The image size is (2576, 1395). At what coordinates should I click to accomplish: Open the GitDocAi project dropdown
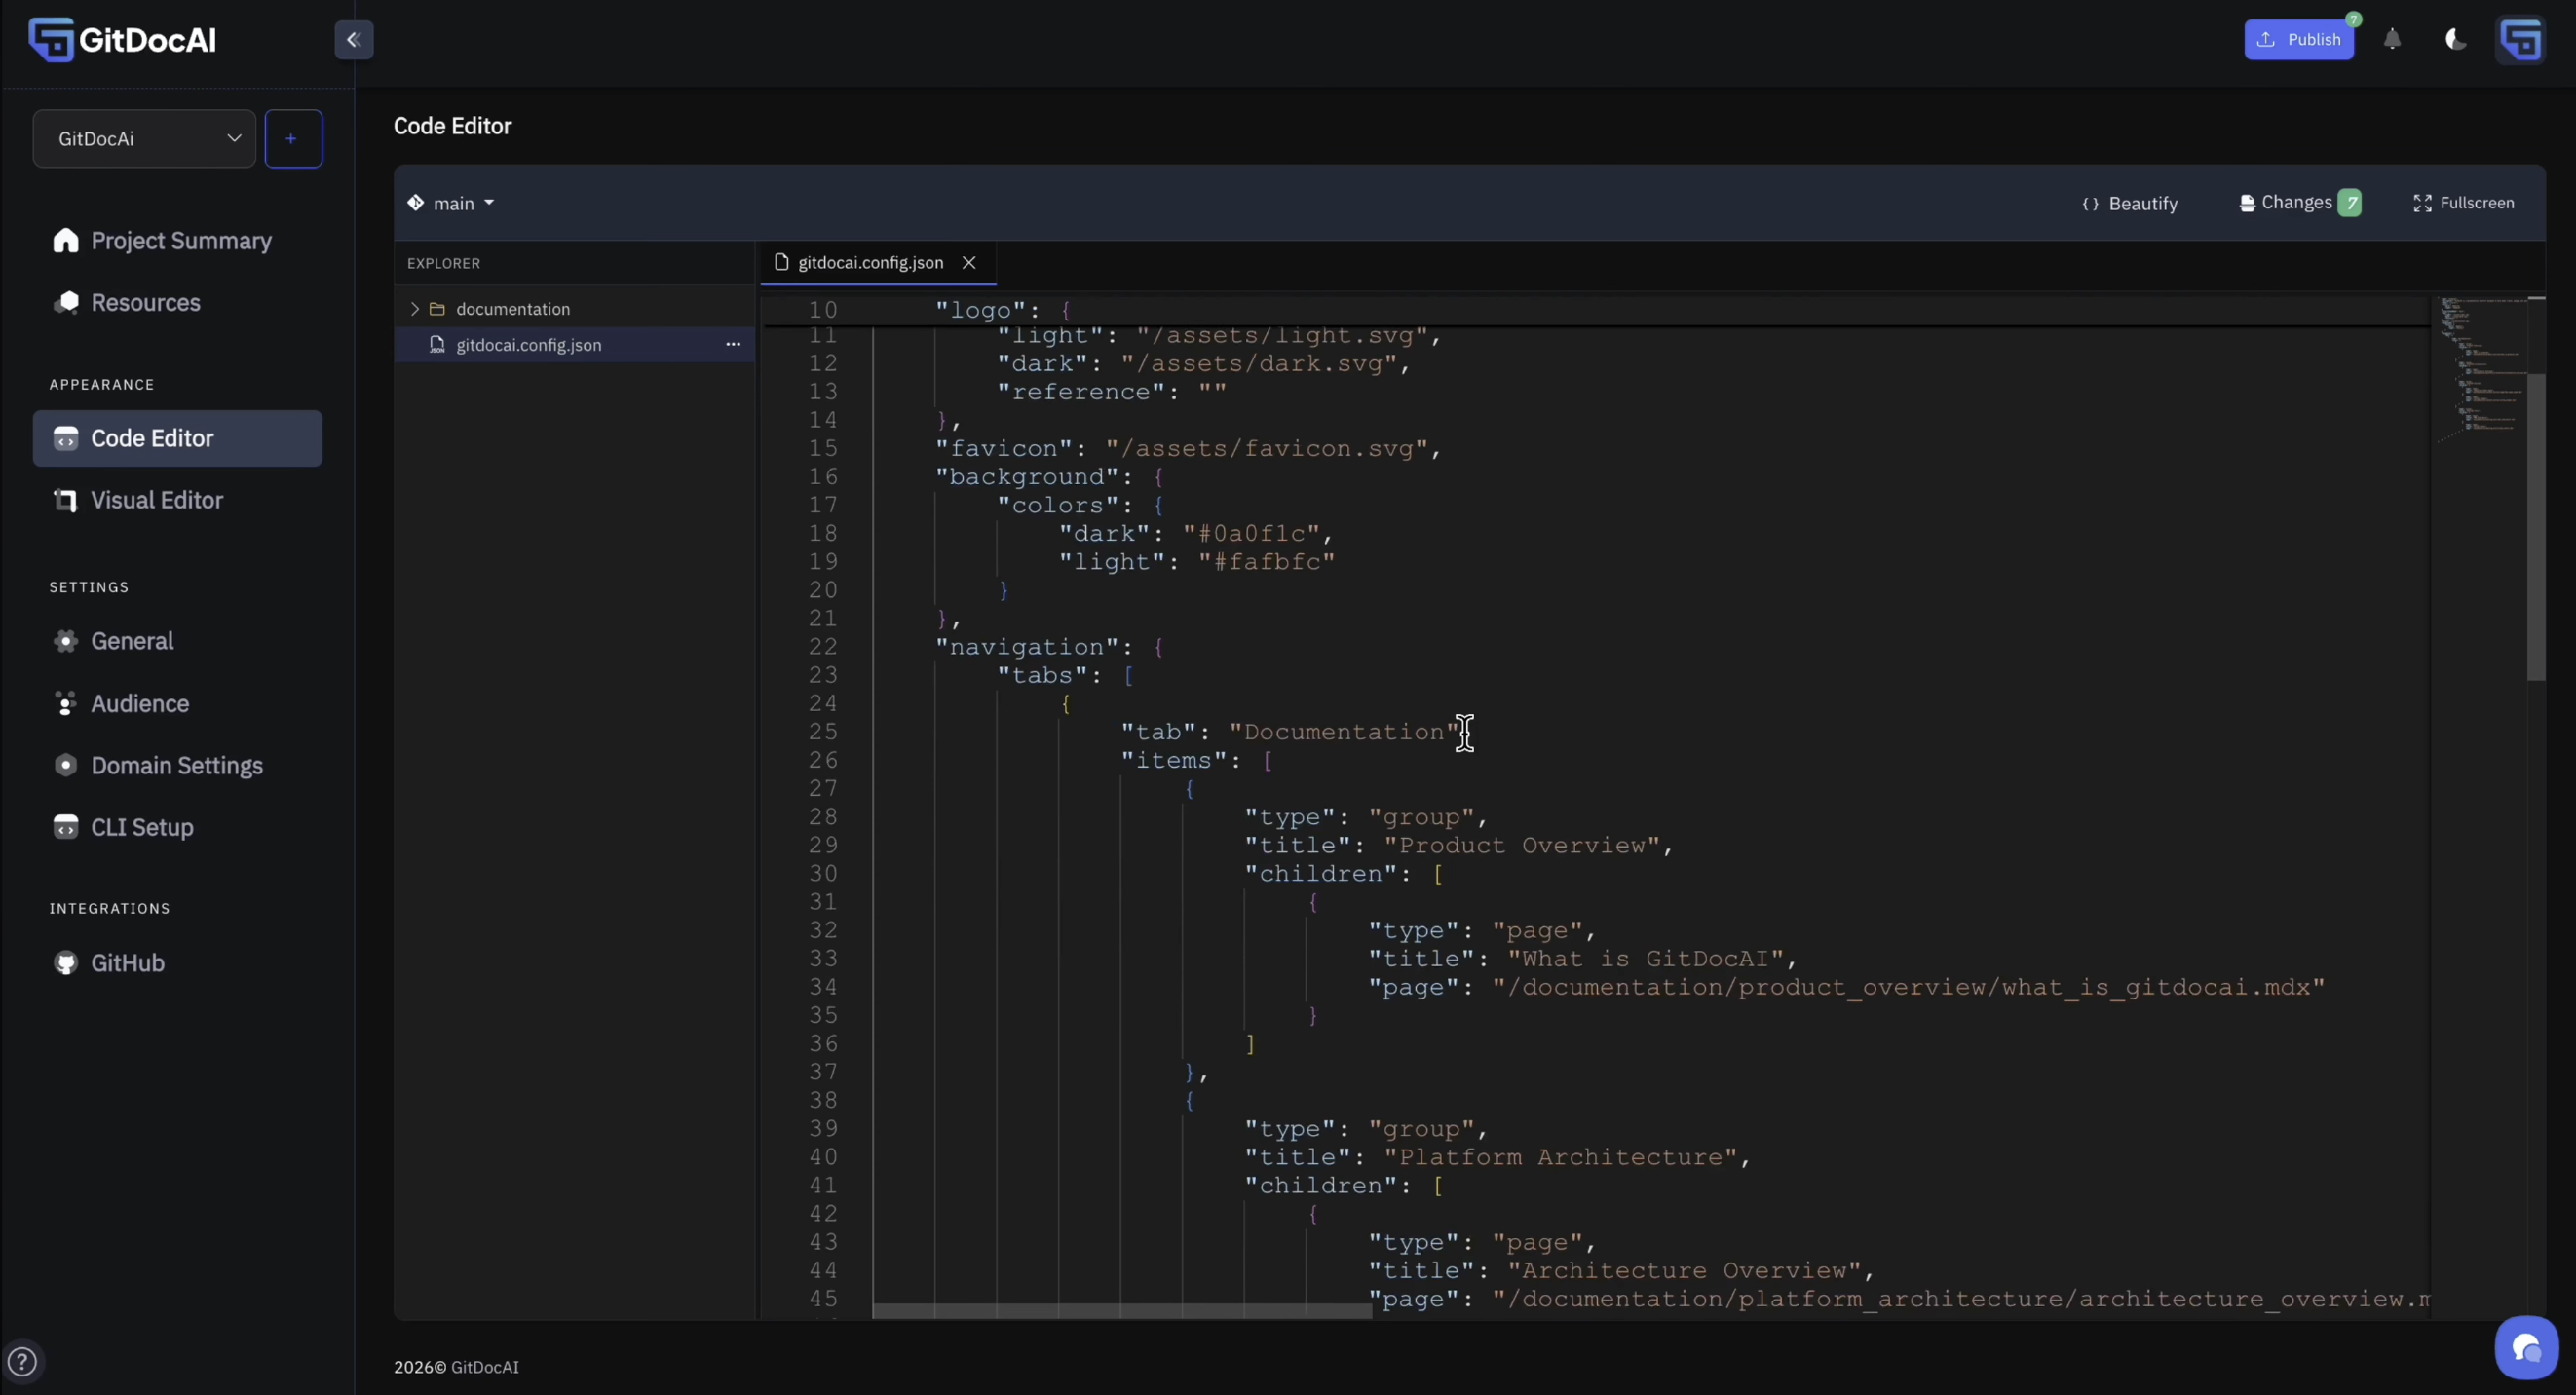click(x=144, y=139)
